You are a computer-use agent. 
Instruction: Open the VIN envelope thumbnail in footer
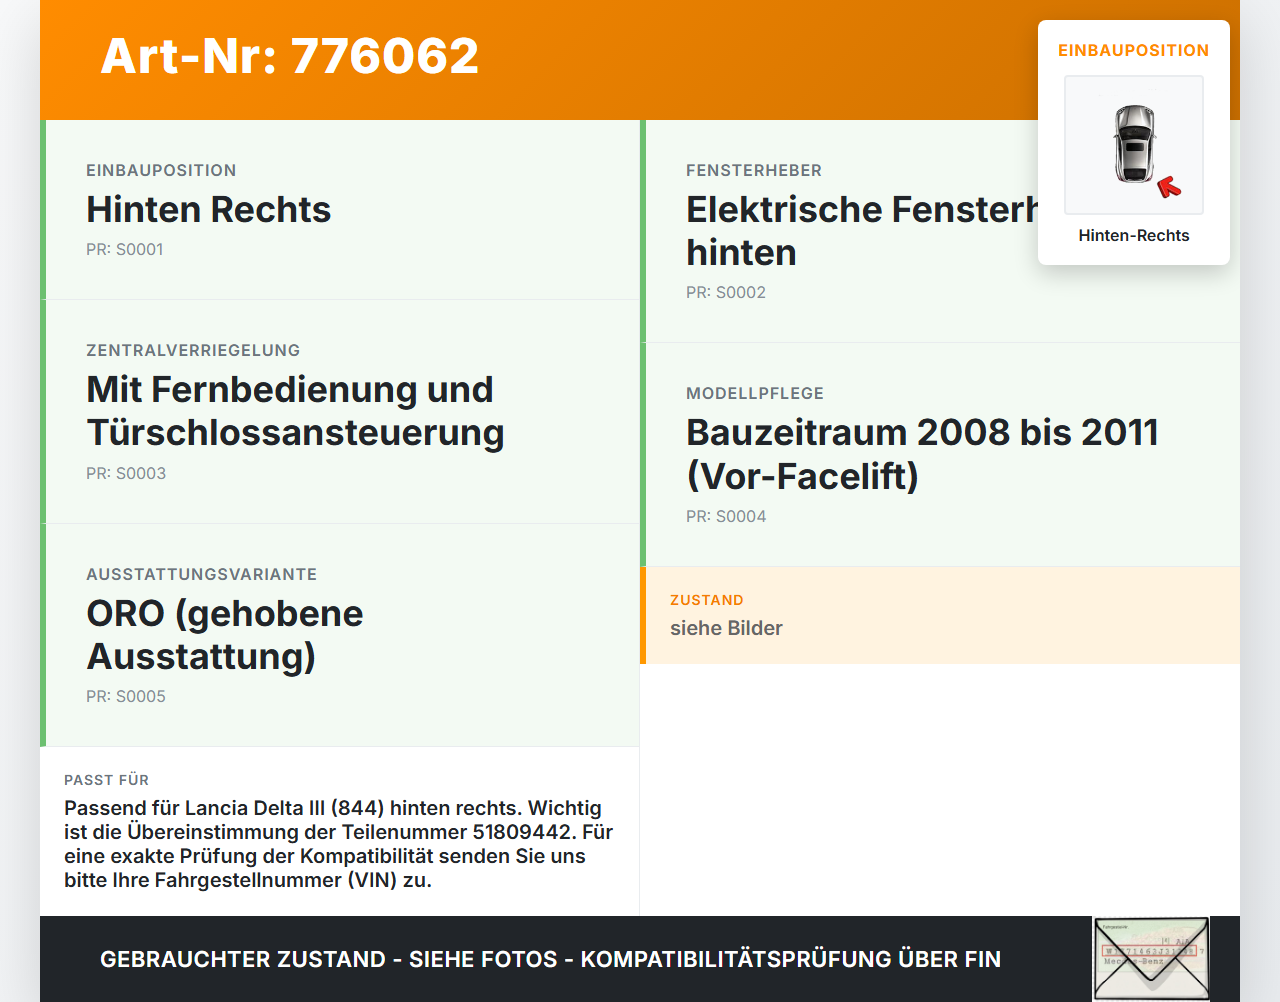(x=1151, y=959)
